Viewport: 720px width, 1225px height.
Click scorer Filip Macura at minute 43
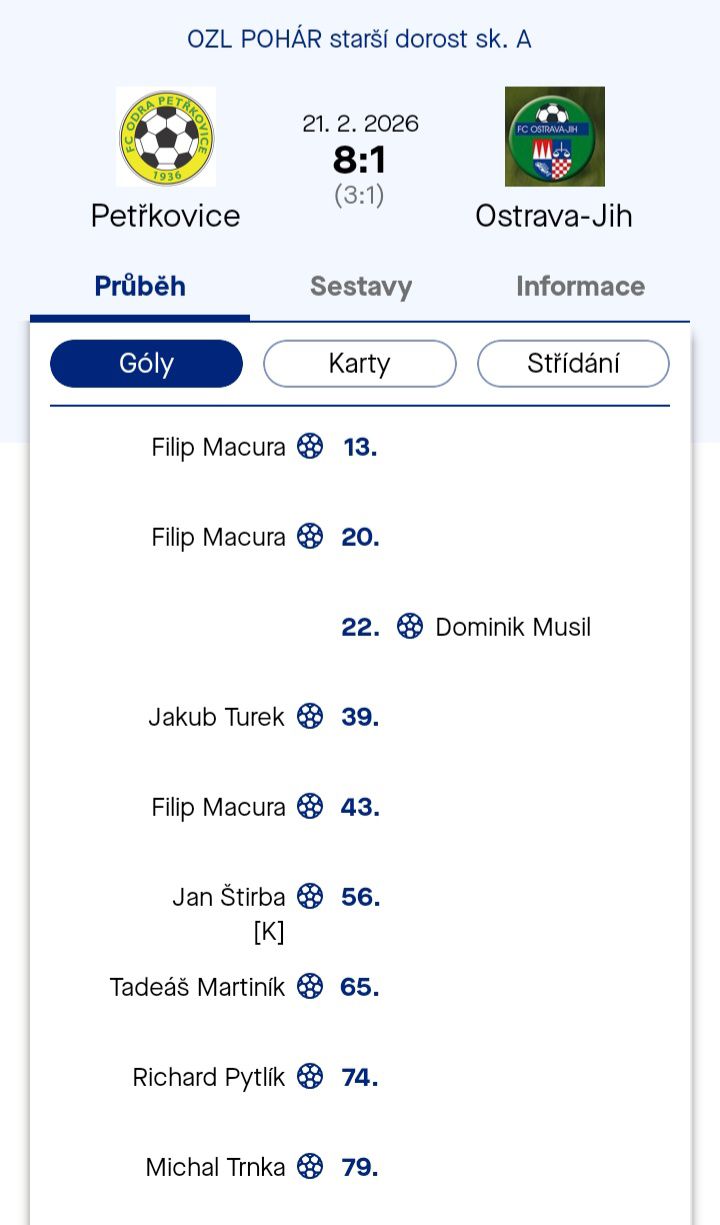(218, 807)
